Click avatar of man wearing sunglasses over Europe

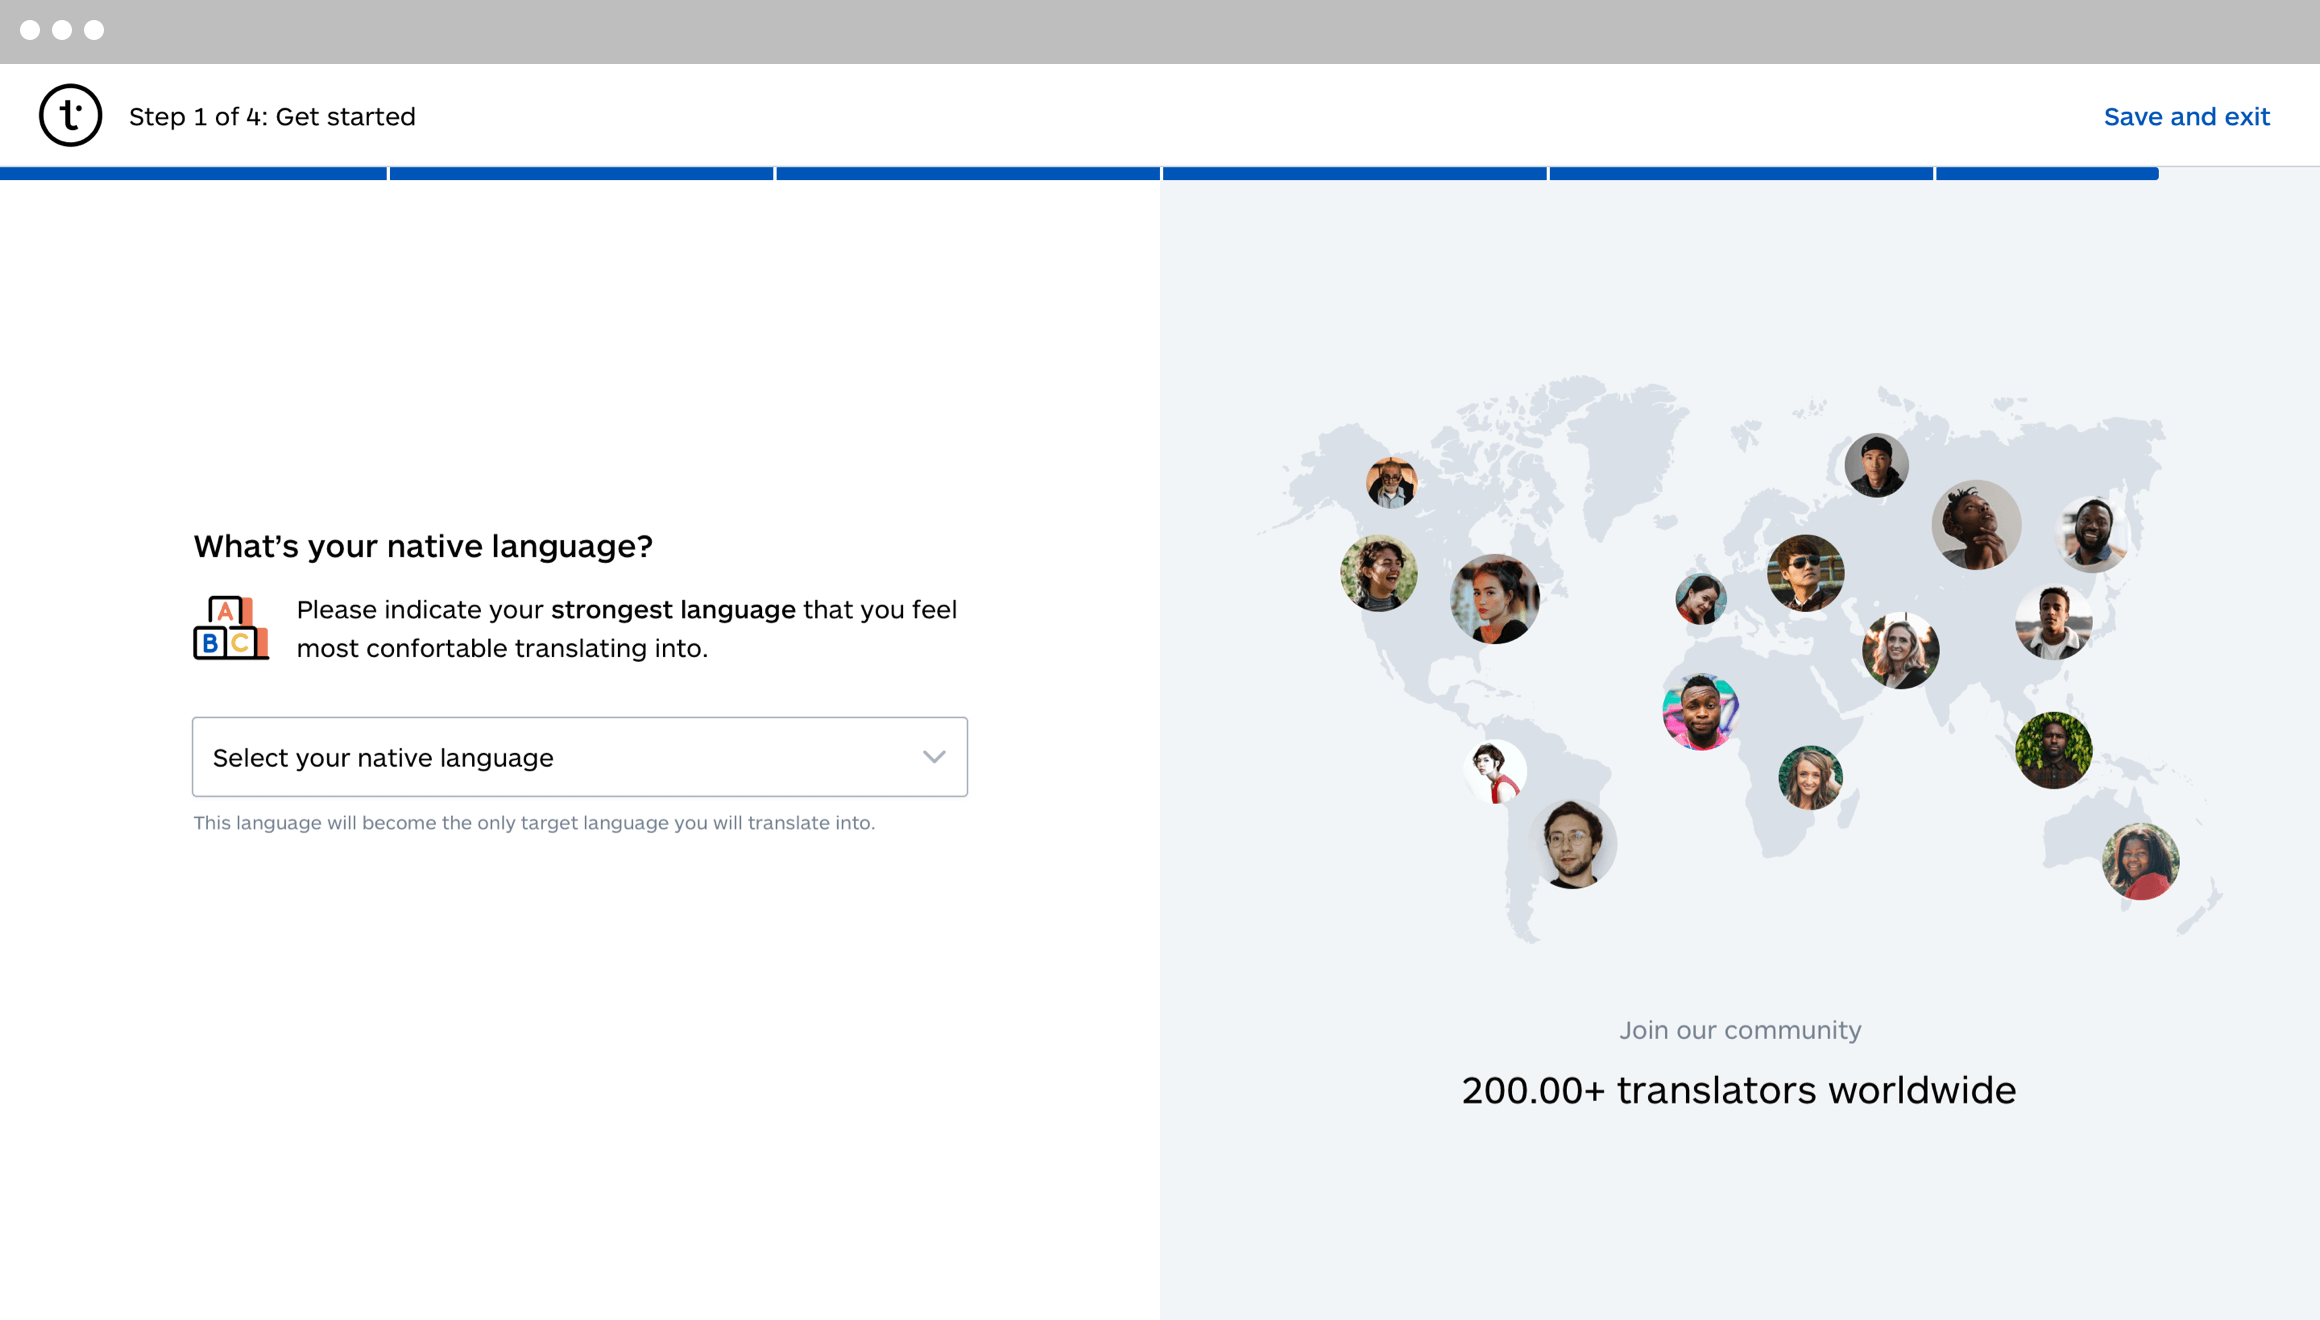point(1805,573)
